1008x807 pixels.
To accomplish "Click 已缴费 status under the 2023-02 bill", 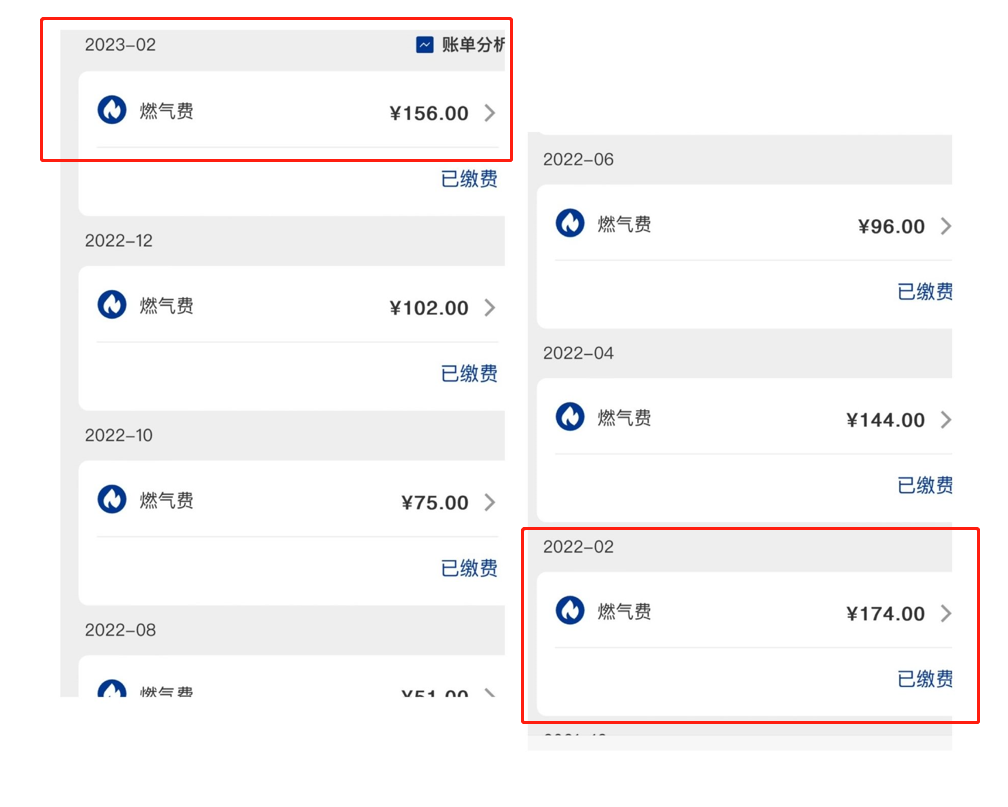I will [x=469, y=179].
